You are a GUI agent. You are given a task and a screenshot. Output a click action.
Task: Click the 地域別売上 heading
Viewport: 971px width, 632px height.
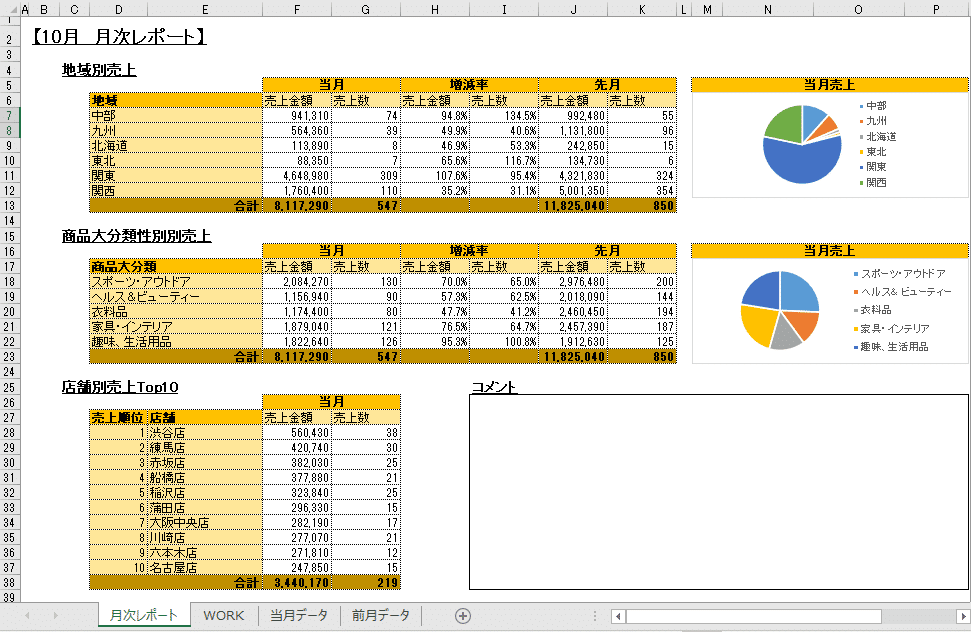(99, 70)
